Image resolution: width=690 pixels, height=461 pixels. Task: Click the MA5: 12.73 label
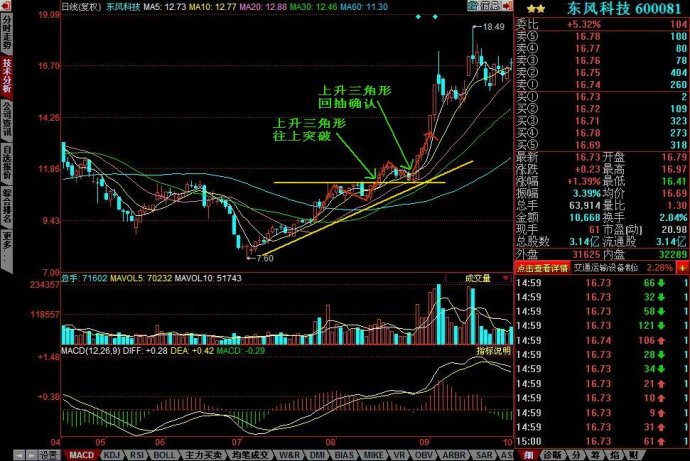[x=165, y=7]
